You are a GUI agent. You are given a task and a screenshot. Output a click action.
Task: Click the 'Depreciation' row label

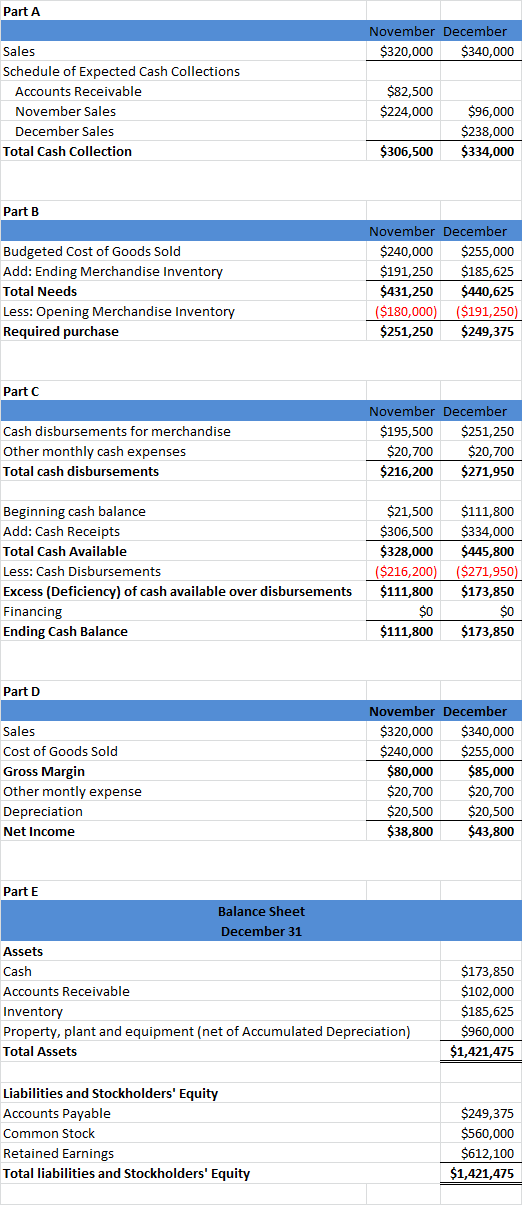[x=43, y=811]
